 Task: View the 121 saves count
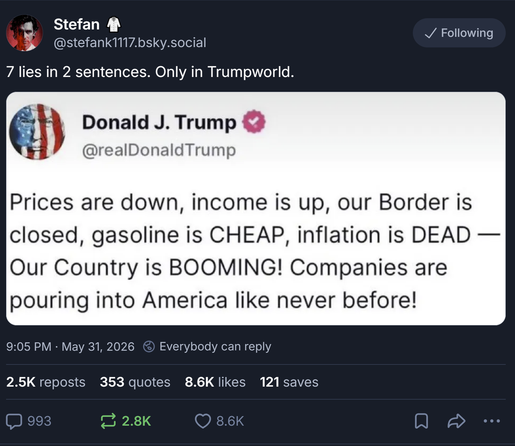[289, 382]
